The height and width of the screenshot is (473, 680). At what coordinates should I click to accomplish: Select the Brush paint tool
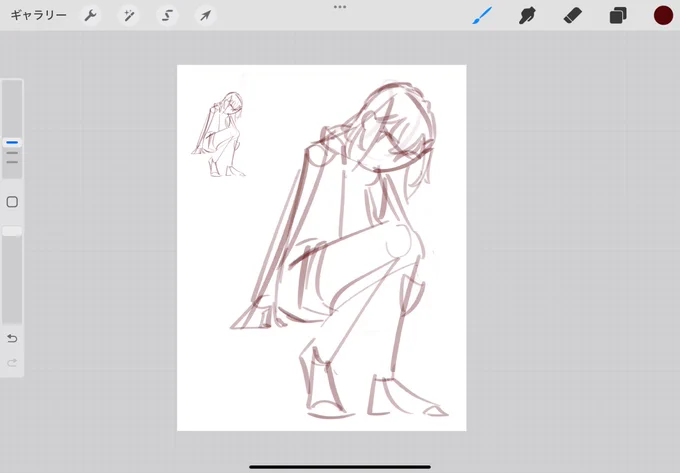[482, 16]
